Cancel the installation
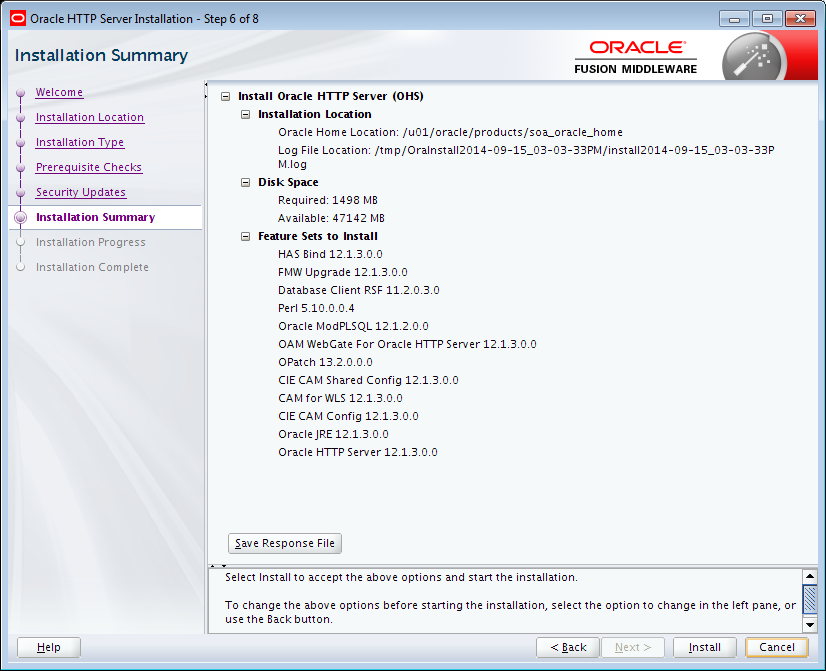This screenshot has height=671, width=826. point(776,647)
